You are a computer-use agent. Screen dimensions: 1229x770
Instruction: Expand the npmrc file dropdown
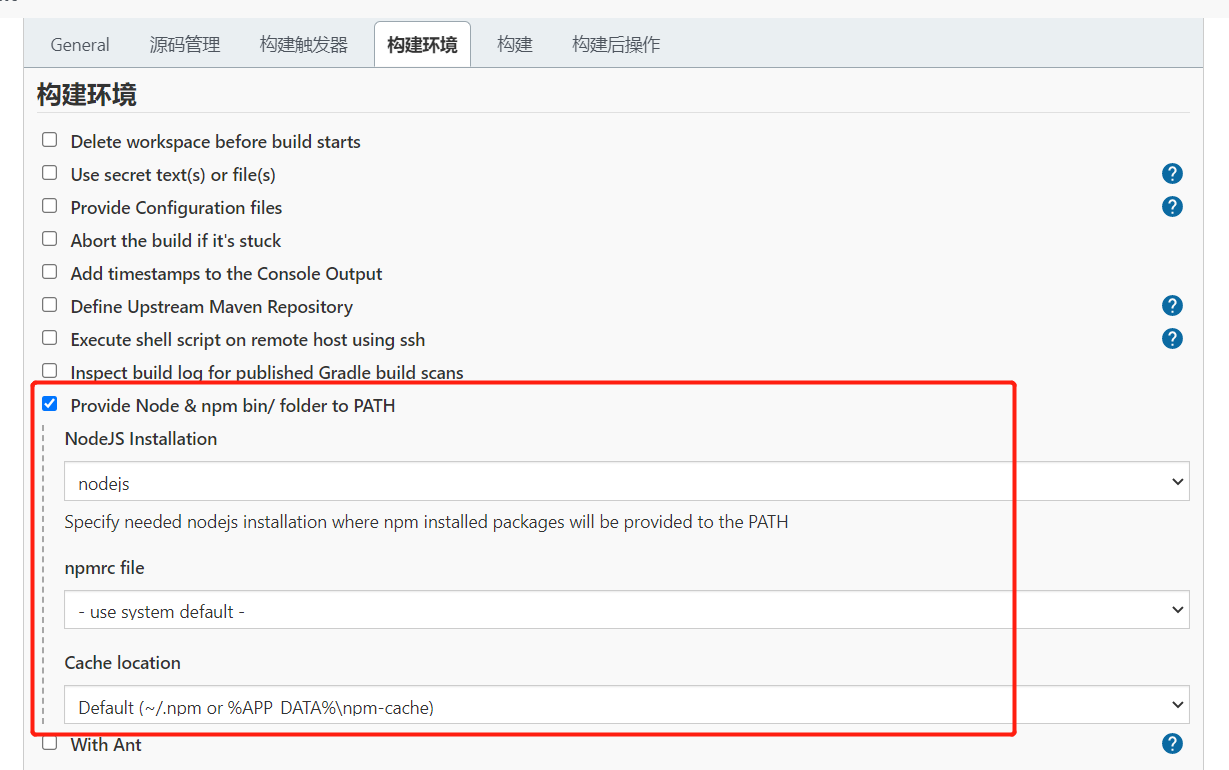(x=626, y=610)
